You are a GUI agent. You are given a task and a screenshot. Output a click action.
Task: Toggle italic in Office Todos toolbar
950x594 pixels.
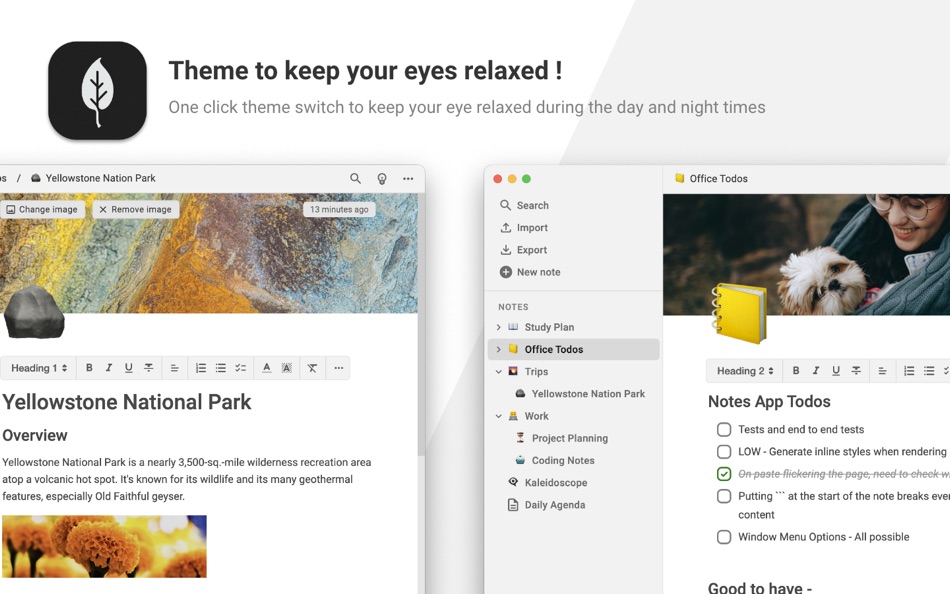pos(815,371)
